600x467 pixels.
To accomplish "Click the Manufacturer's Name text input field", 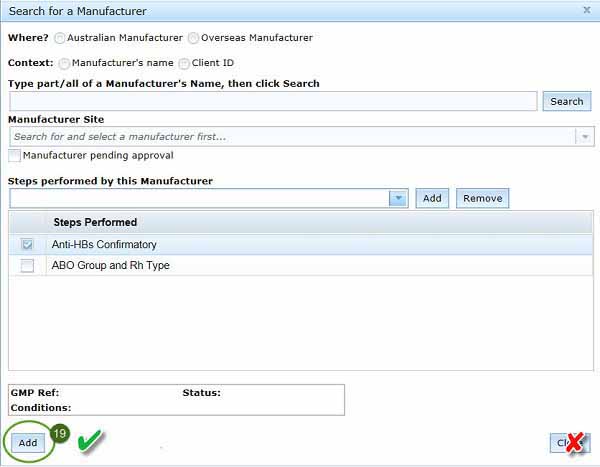I will pyautogui.click(x=273, y=101).
